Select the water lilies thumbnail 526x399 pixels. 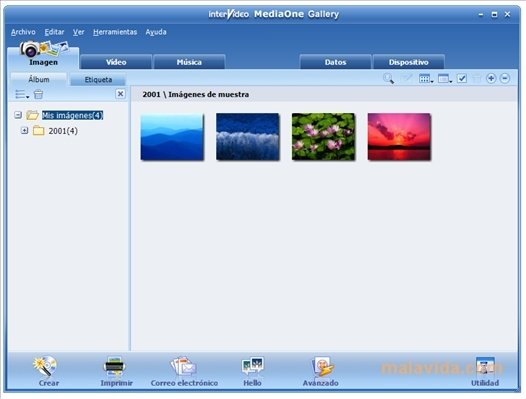click(323, 137)
